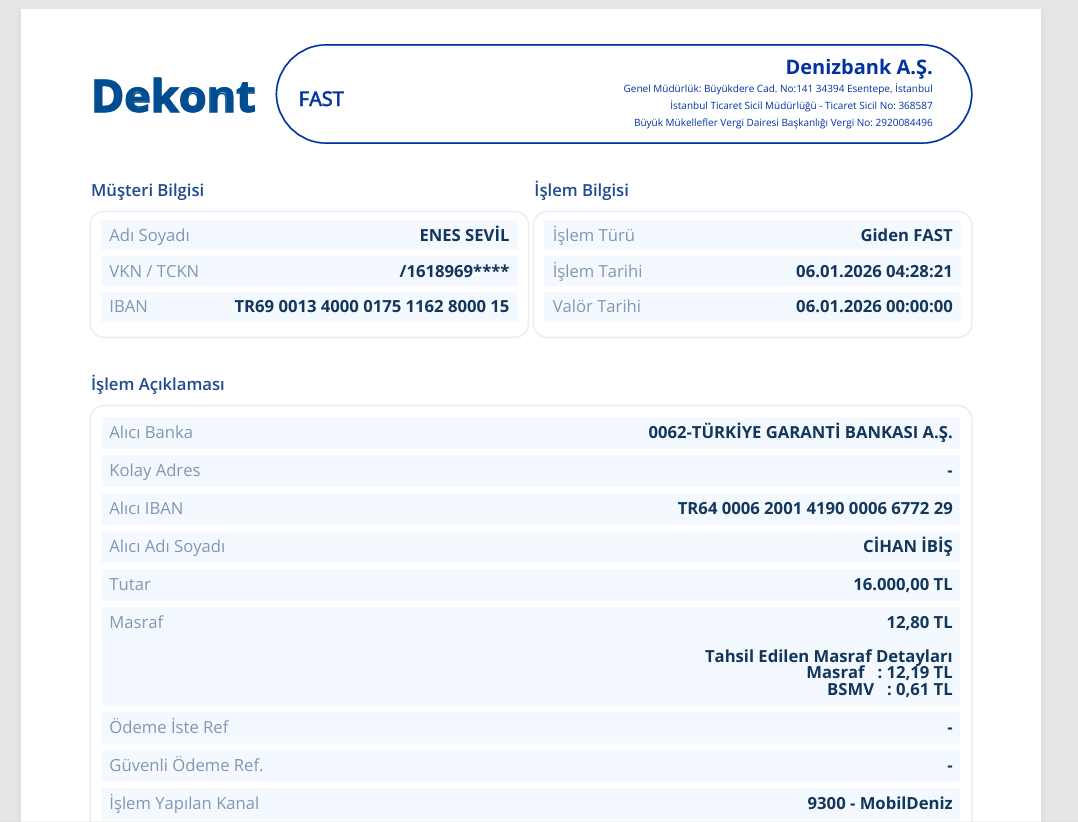Select the Alıcı Banka label

151,432
